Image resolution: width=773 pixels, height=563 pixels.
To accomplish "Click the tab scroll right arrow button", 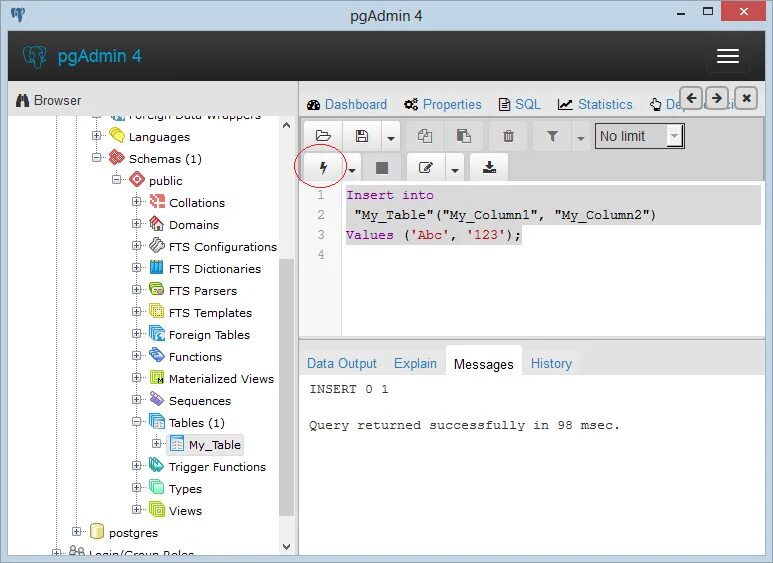I will [717, 98].
